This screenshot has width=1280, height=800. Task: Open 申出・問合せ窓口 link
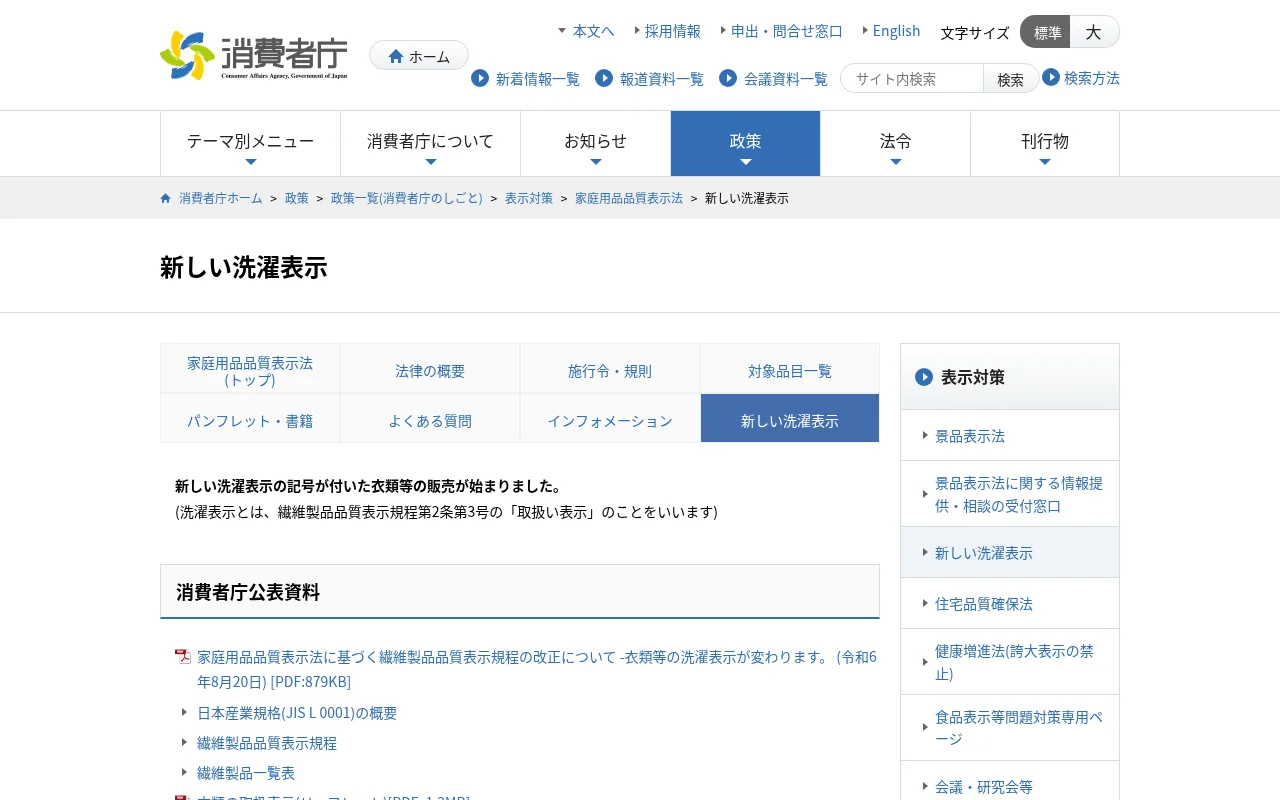(787, 31)
